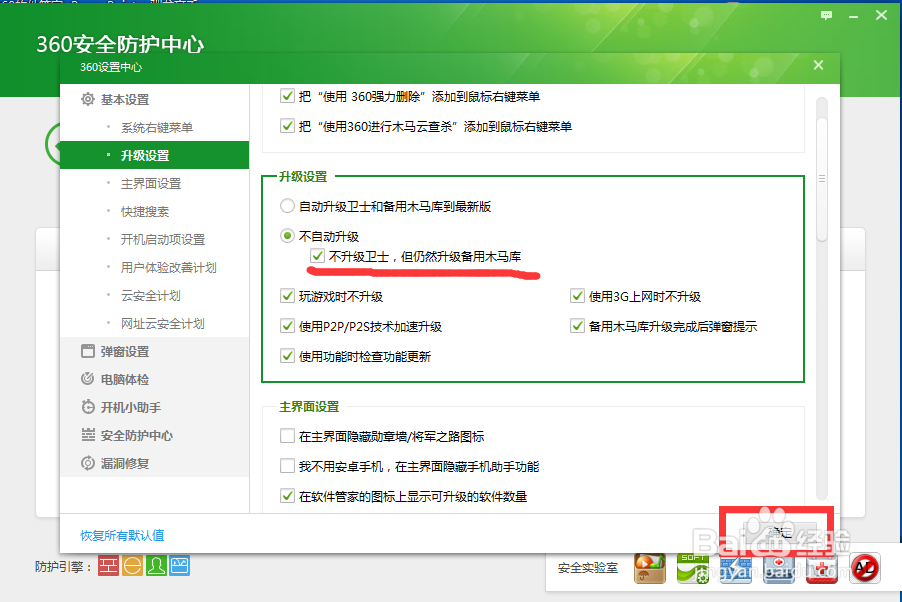The height and width of the screenshot is (602, 902).
Task: Expand 弹窗设置 category label
Action: 125,351
